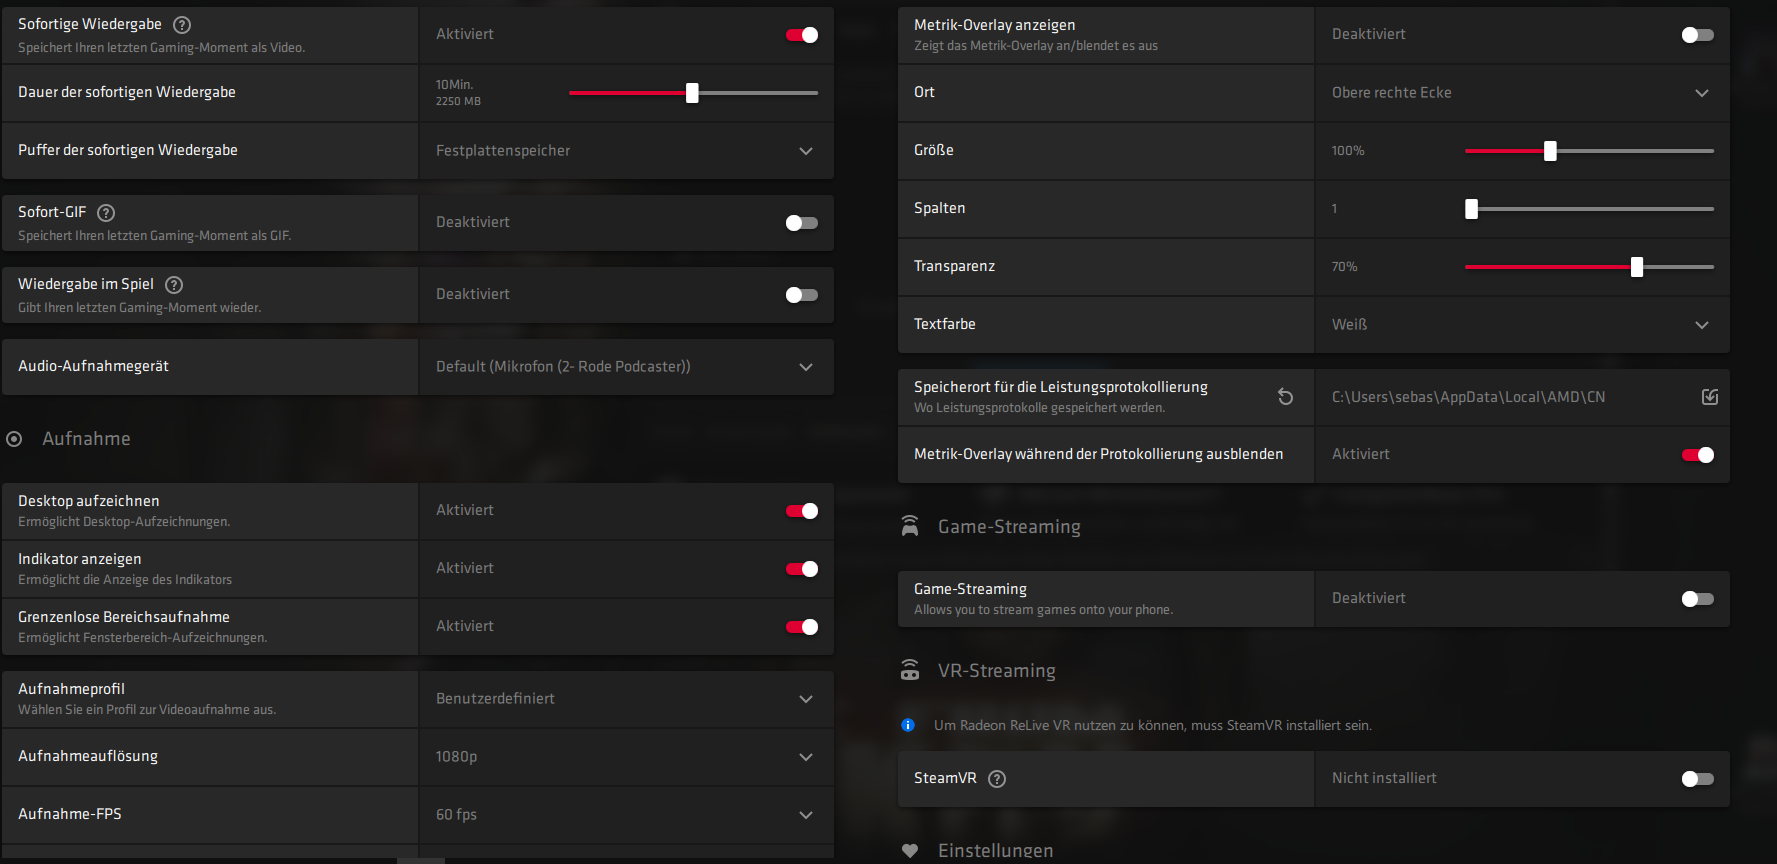Click the SteamVR help question mark
This screenshot has height=864, width=1777.
pyautogui.click(x=997, y=779)
